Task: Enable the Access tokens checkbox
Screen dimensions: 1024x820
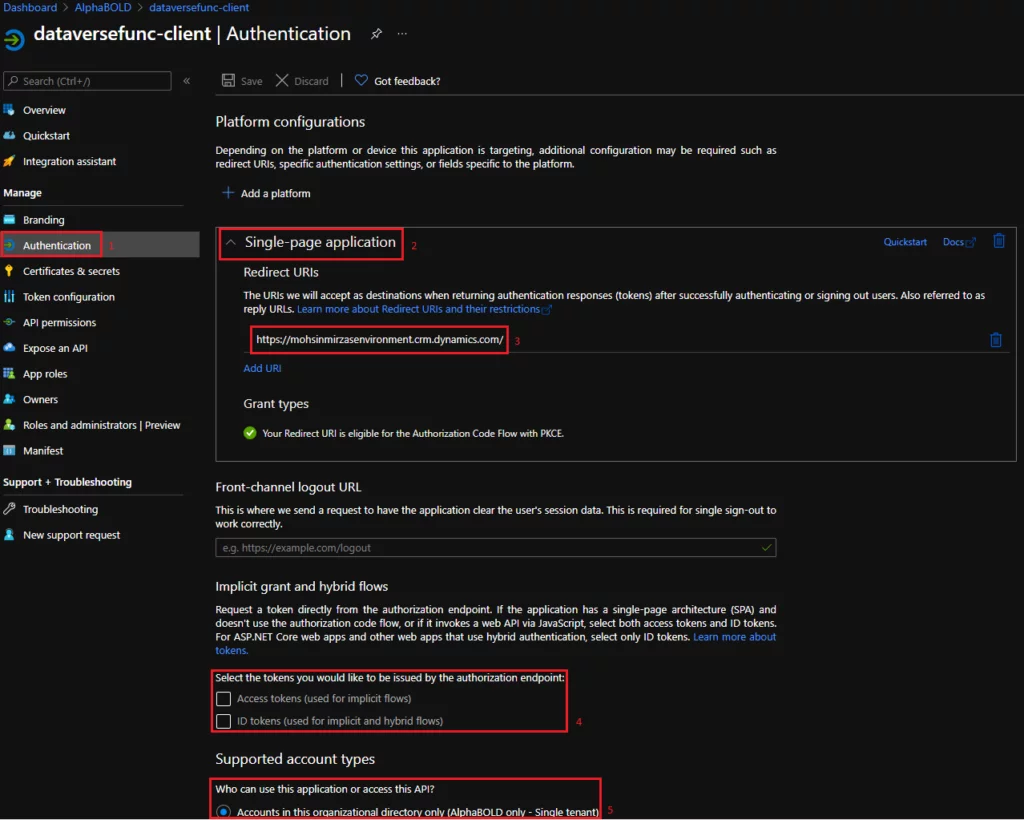Action: pyautogui.click(x=223, y=699)
